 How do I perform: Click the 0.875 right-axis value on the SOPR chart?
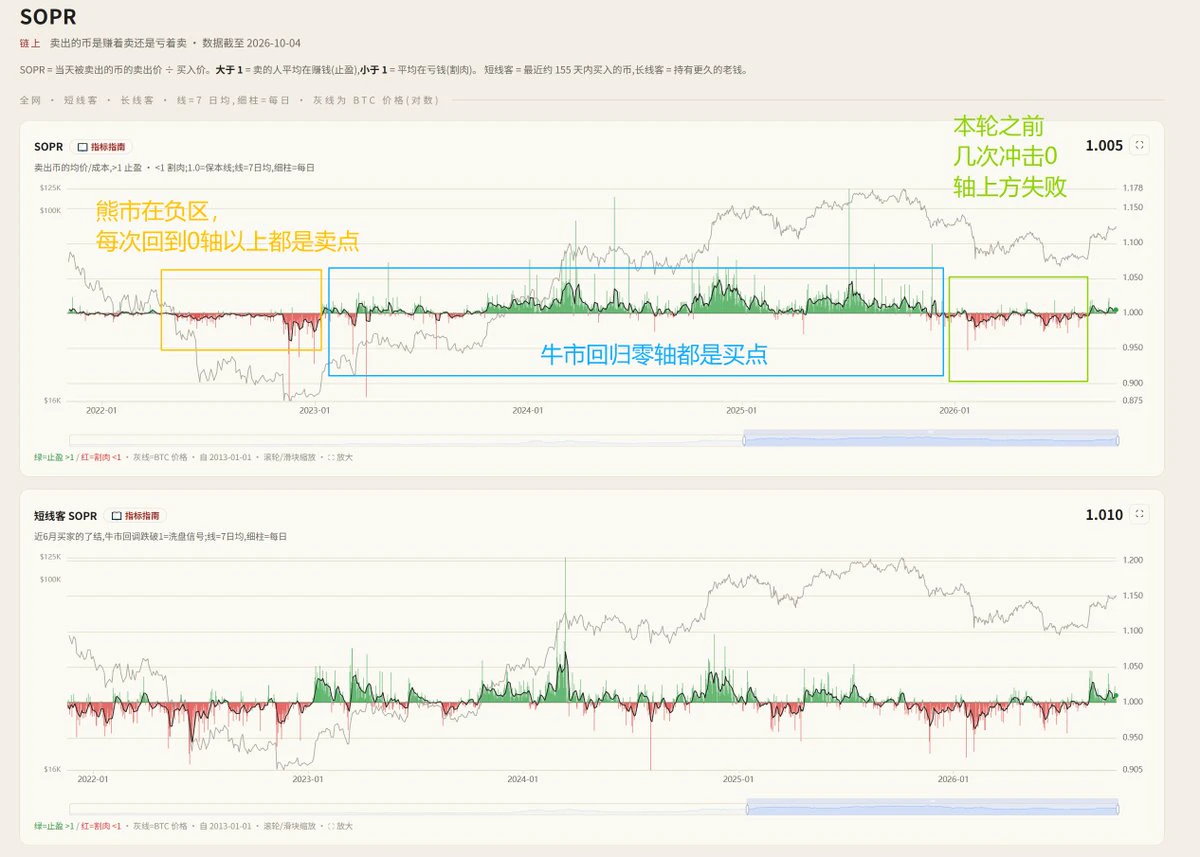(x=1133, y=400)
